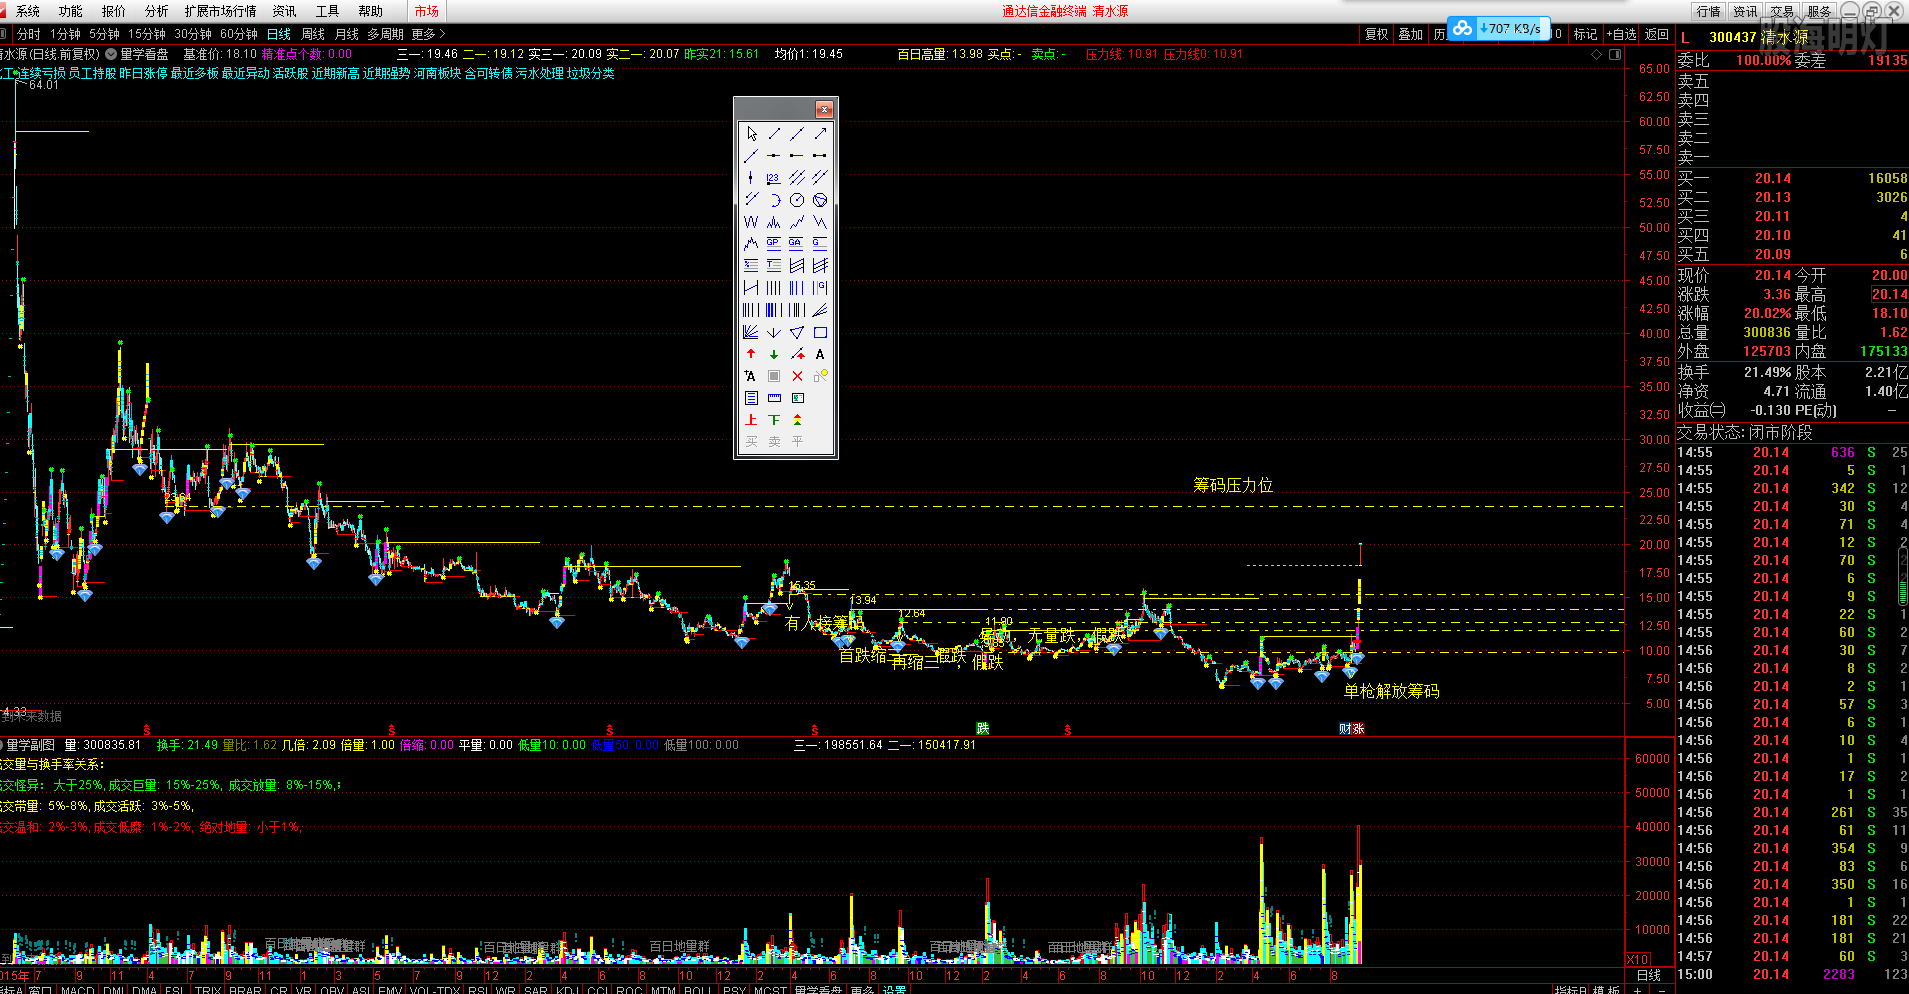The image size is (1909, 994).
Task: Click the cloud download speed widget
Action: (x=1498, y=28)
